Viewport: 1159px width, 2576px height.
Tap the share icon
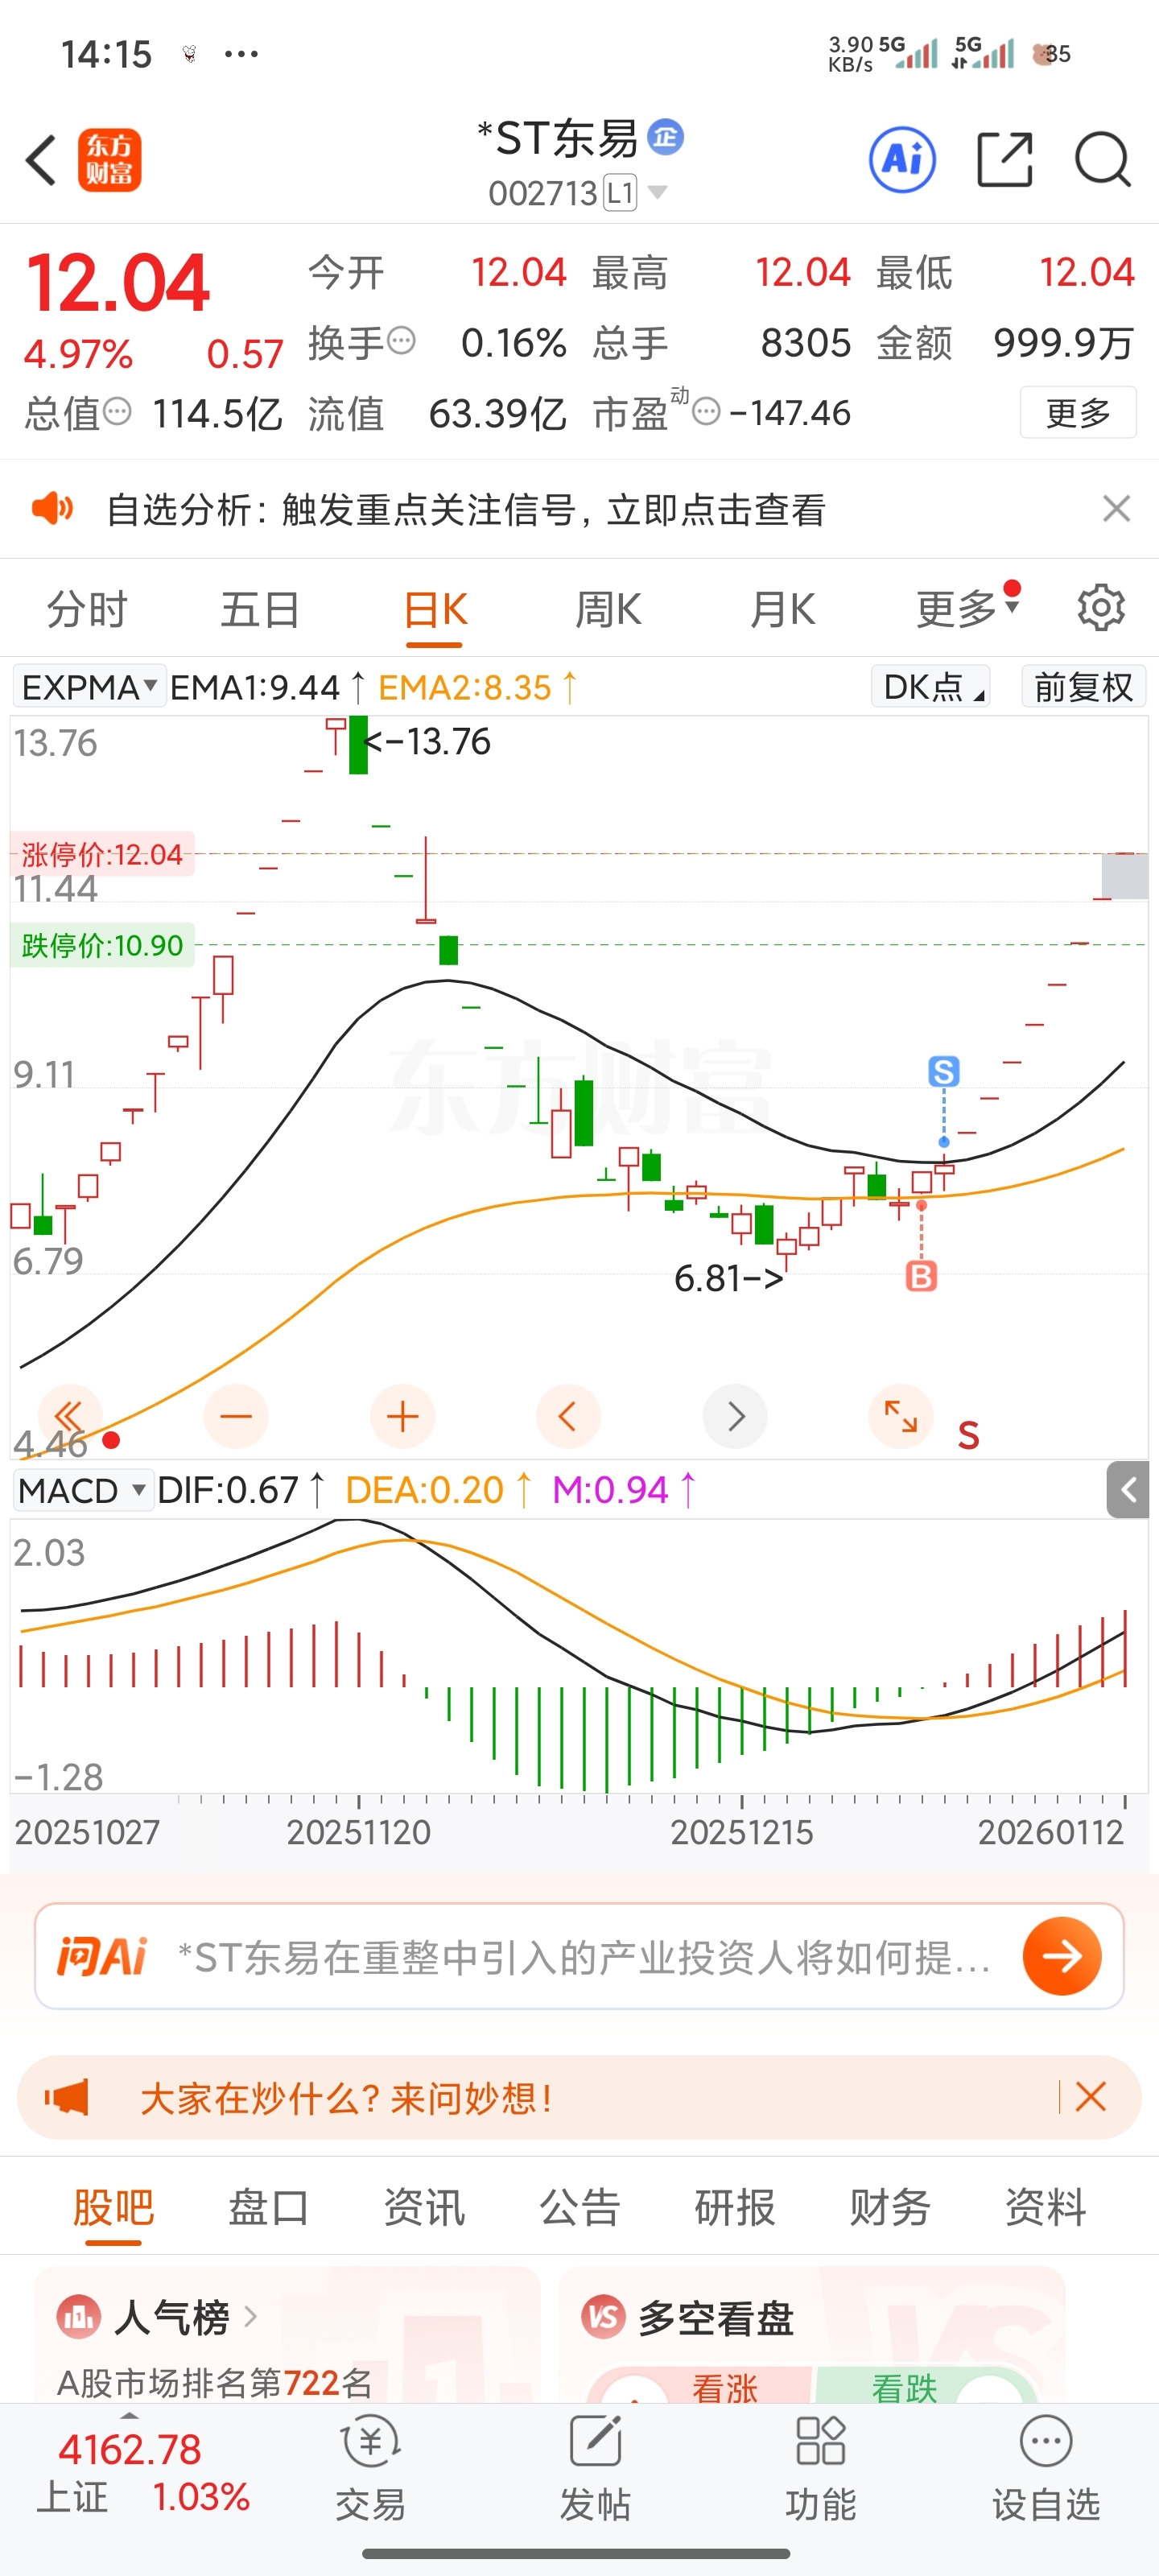pos(1004,160)
